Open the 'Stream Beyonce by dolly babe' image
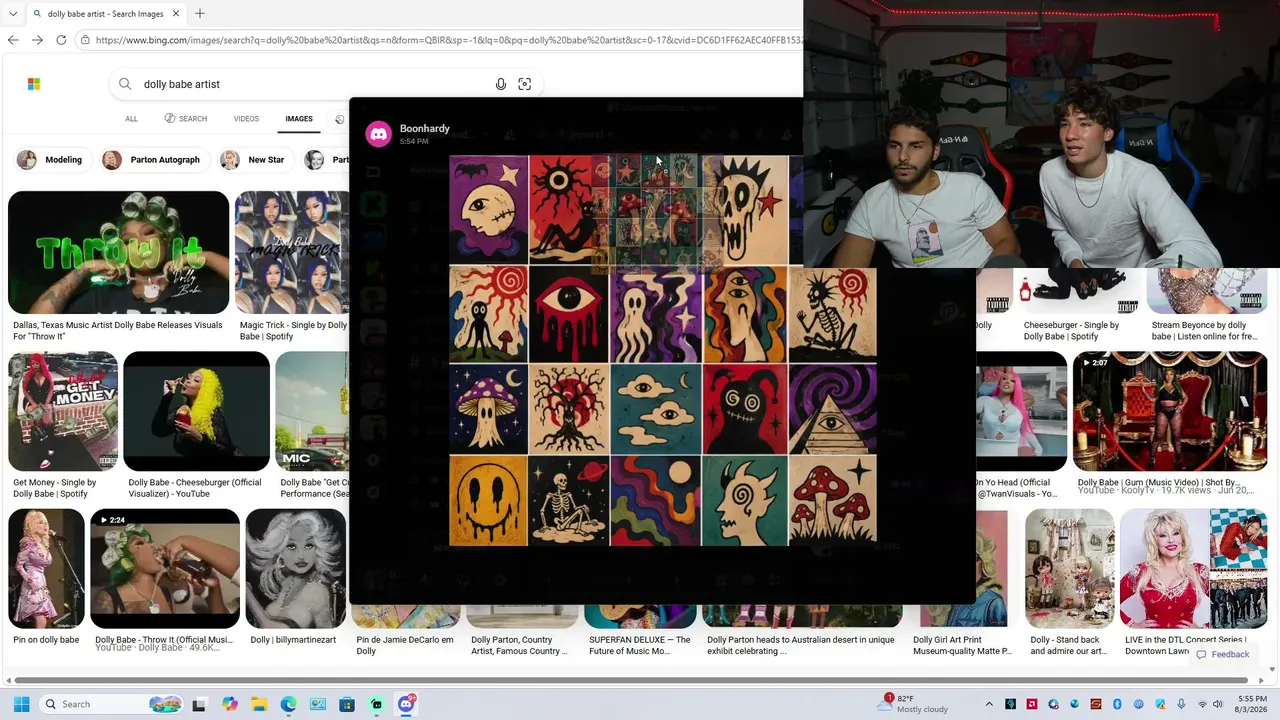 [1207, 291]
